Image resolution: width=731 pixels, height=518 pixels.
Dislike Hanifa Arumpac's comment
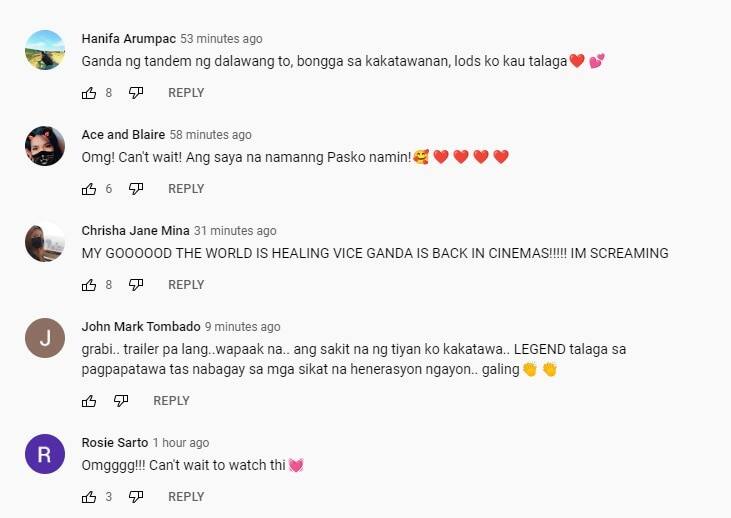click(136, 93)
